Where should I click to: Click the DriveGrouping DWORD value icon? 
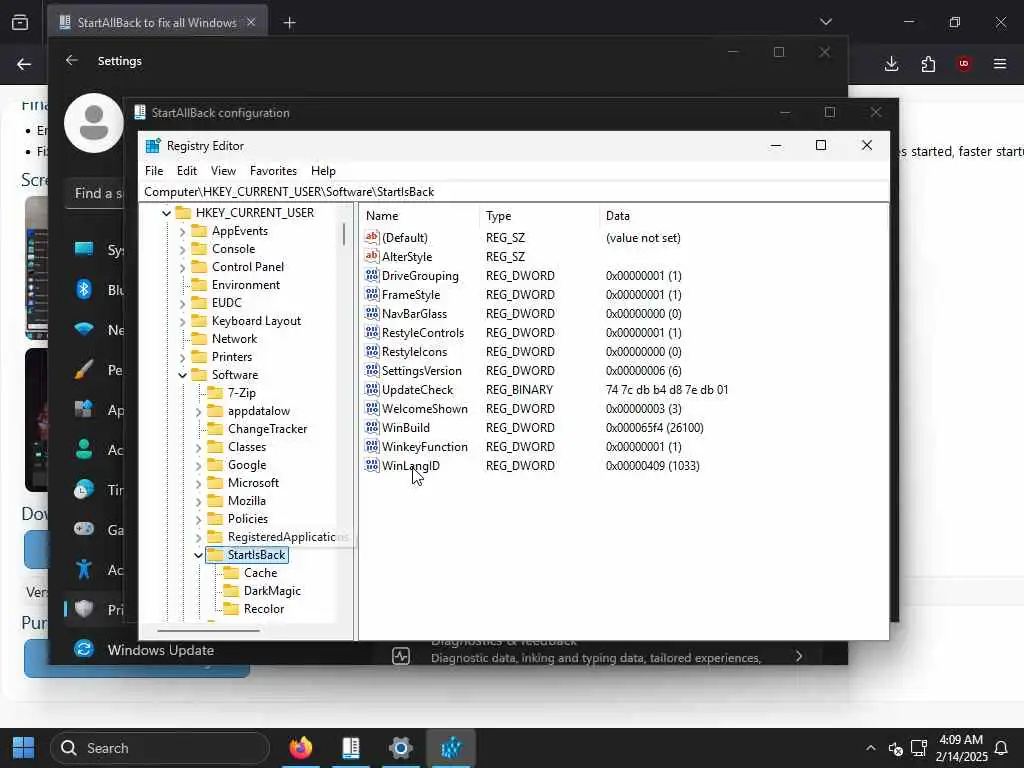coord(372,275)
